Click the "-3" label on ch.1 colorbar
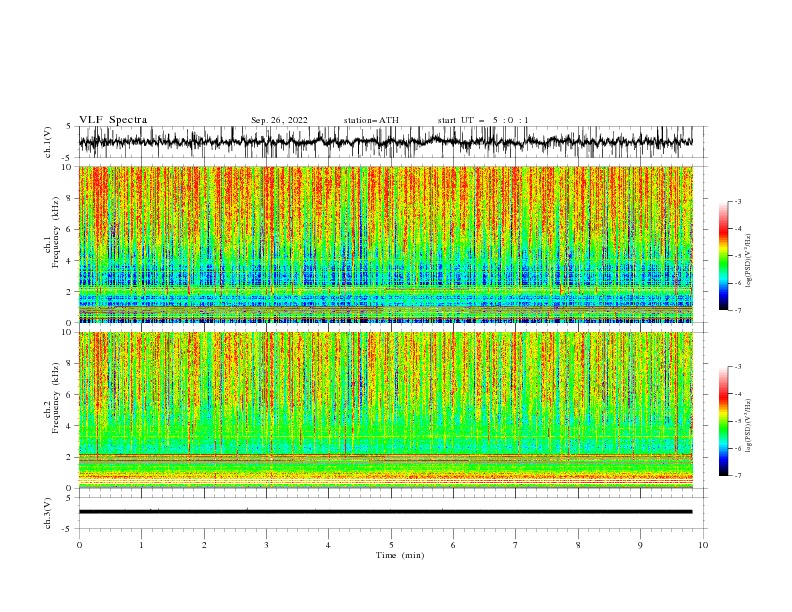This screenshot has height=612, width=792. [x=737, y=201]
